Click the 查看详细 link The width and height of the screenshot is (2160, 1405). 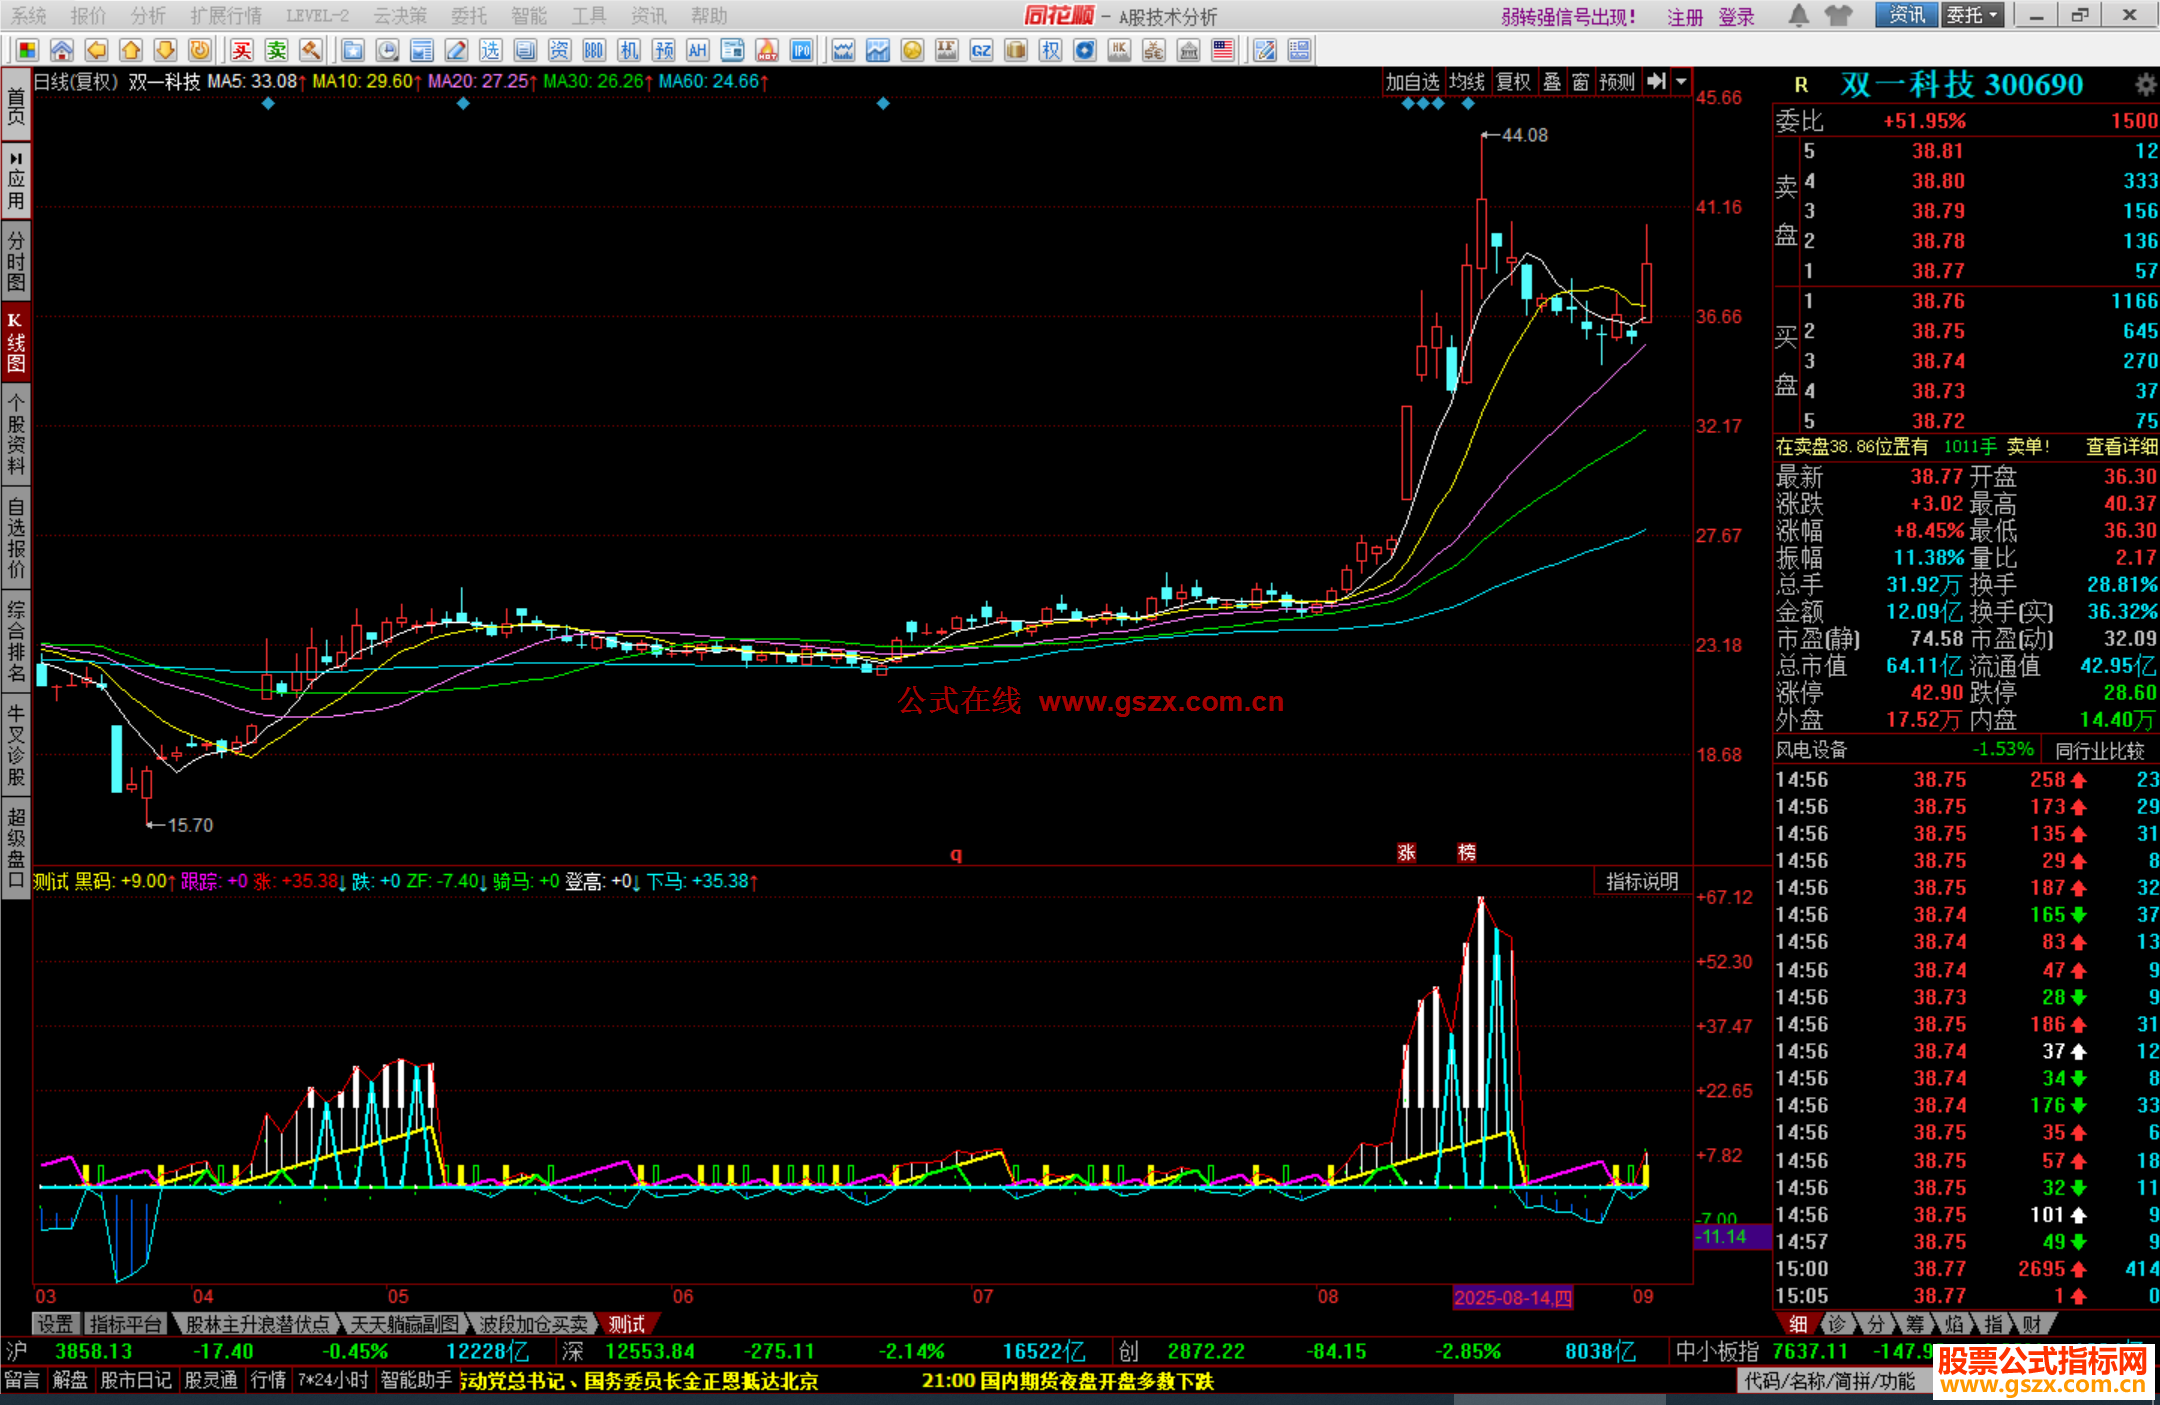pyautogui.click(x=2121, y=447)
